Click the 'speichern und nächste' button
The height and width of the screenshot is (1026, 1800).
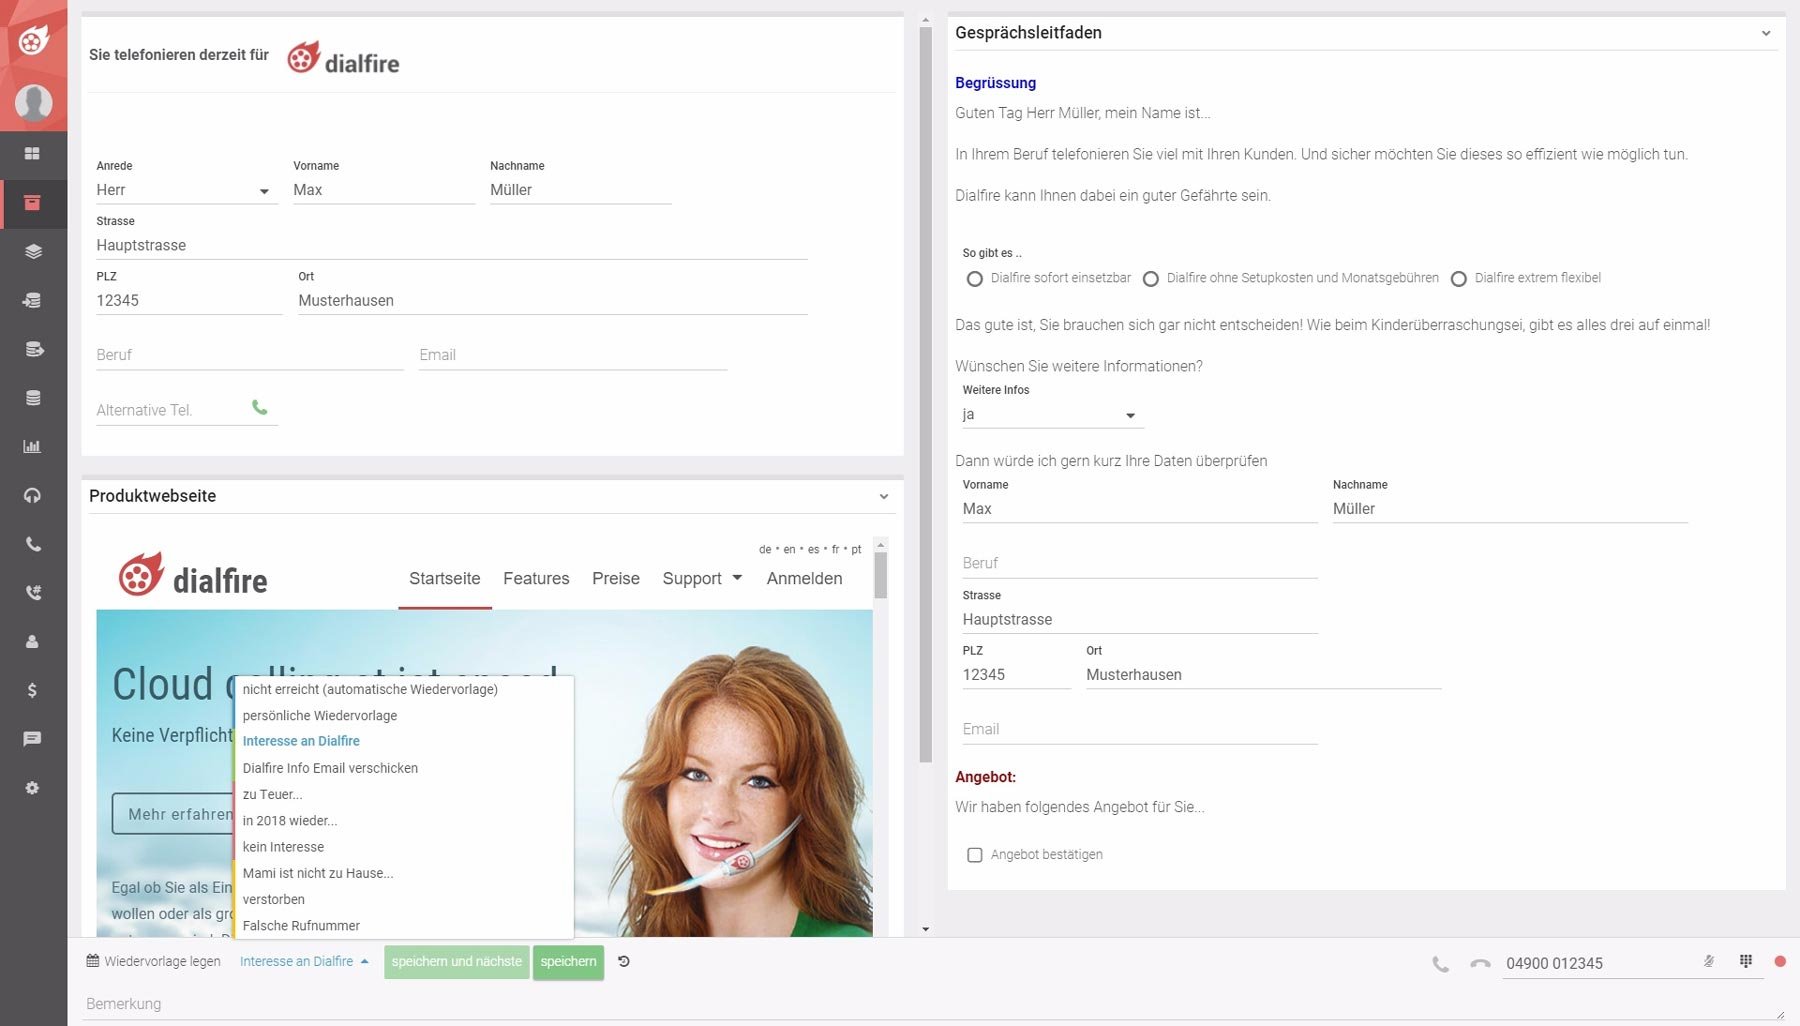click(x=457, y=962)
